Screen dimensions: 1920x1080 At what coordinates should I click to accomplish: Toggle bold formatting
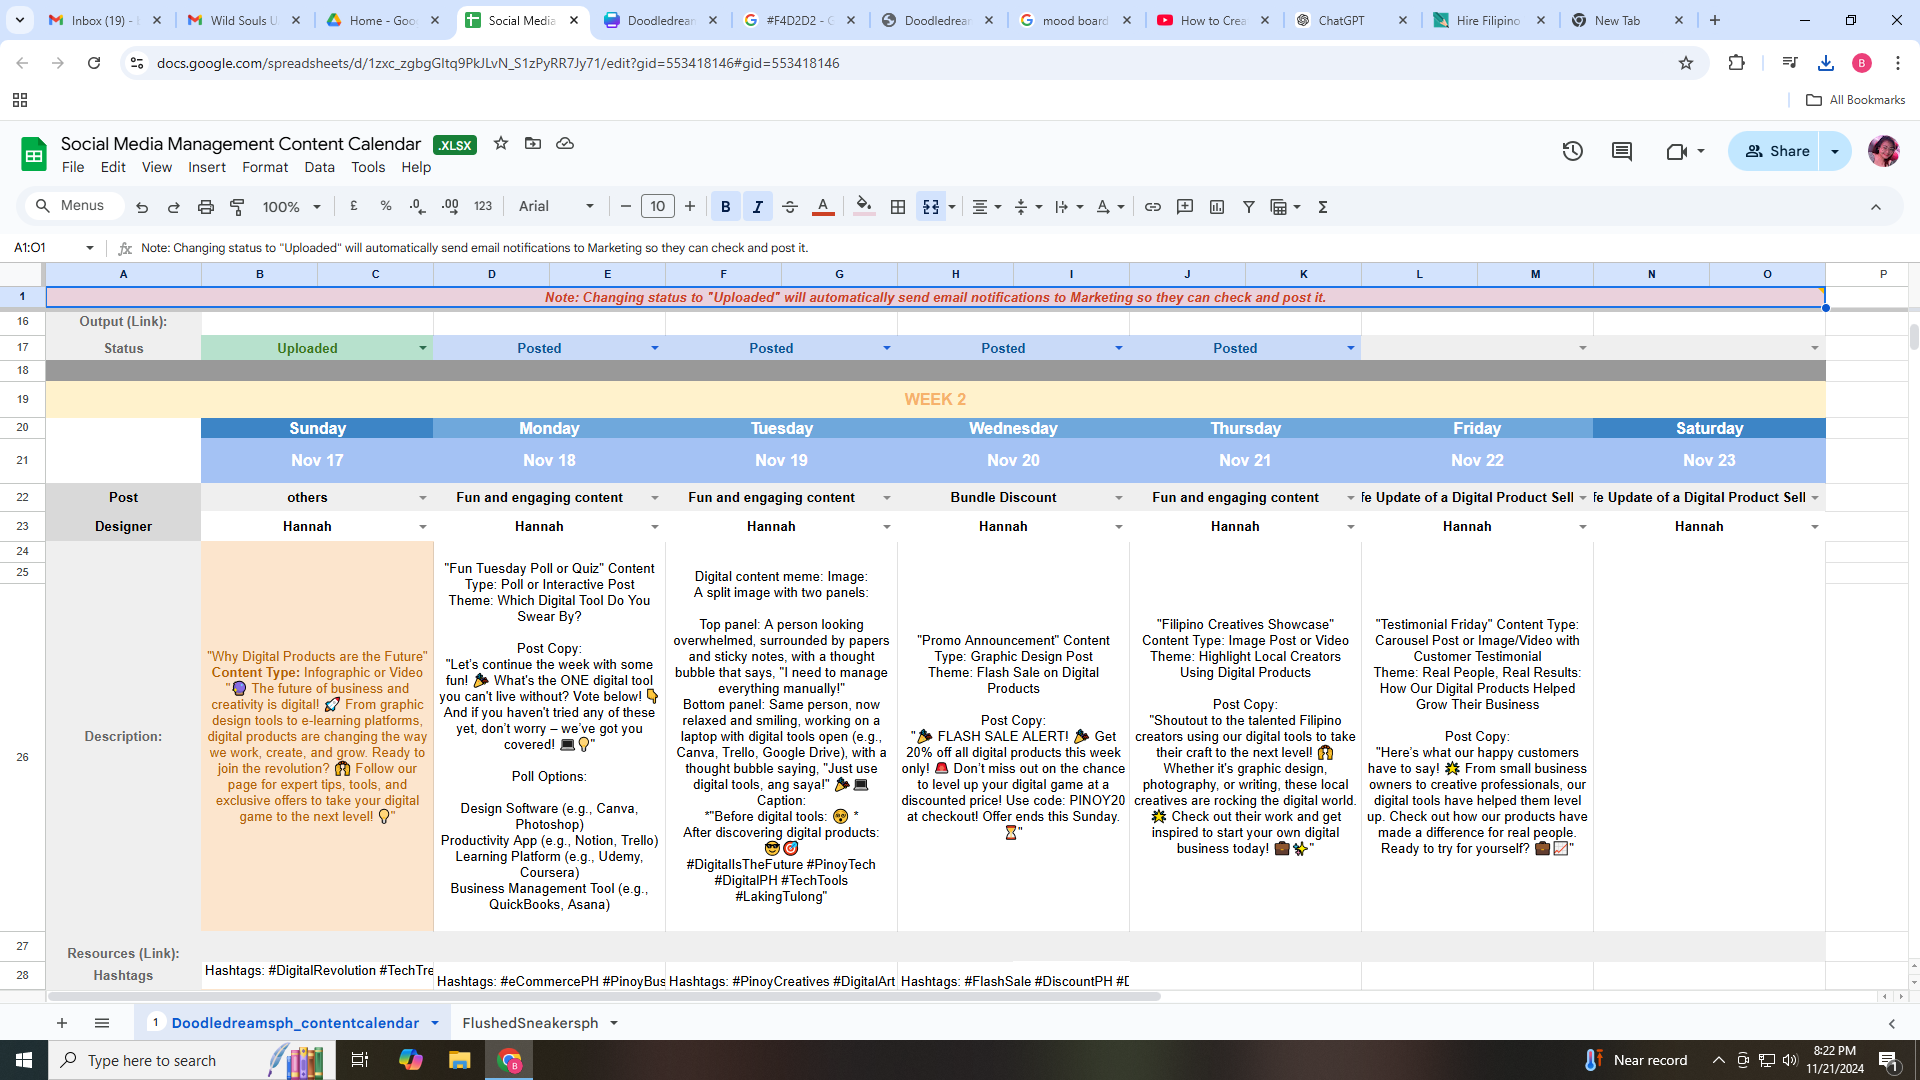coord(726,207)
